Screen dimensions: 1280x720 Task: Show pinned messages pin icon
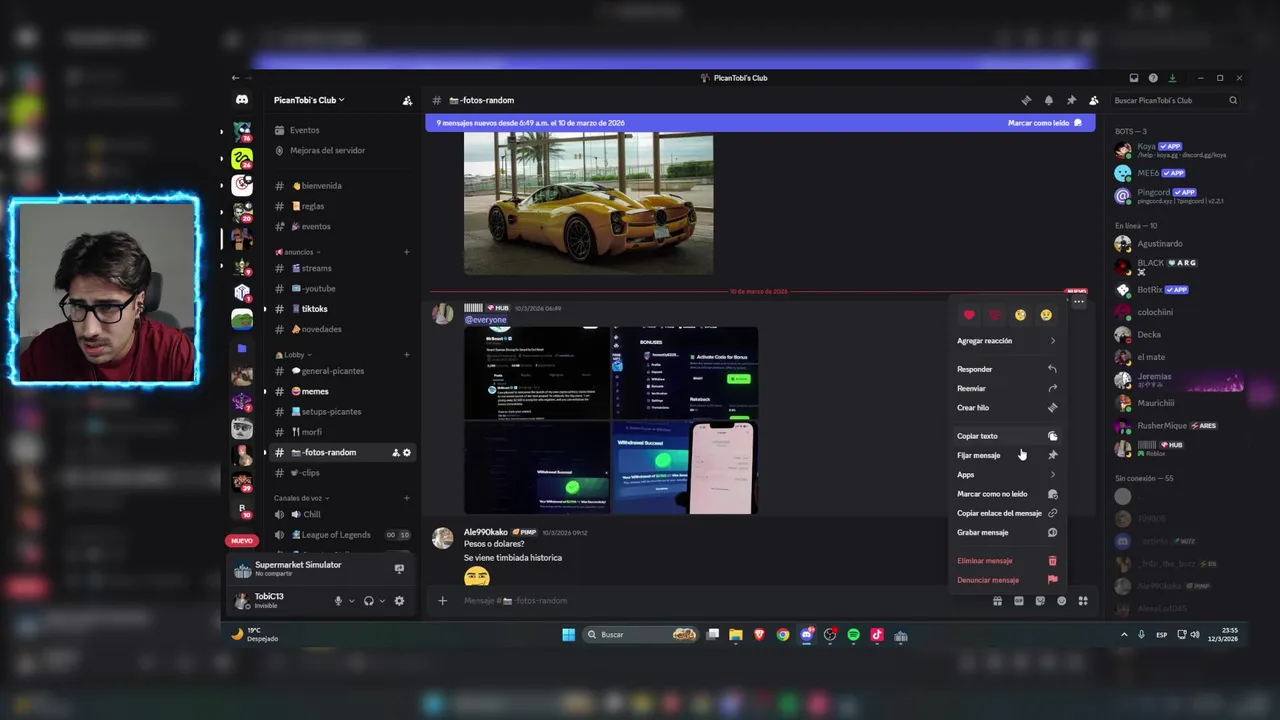[1071, 100]
